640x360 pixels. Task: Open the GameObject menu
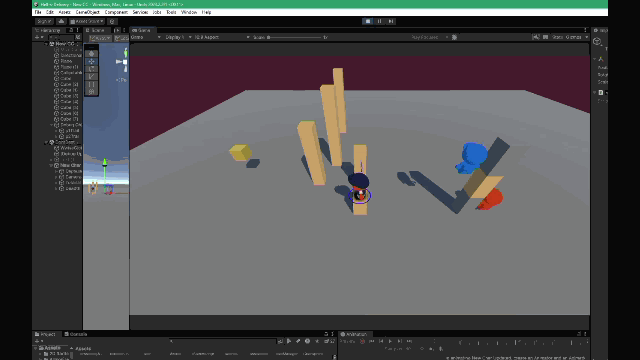[87, 12]
